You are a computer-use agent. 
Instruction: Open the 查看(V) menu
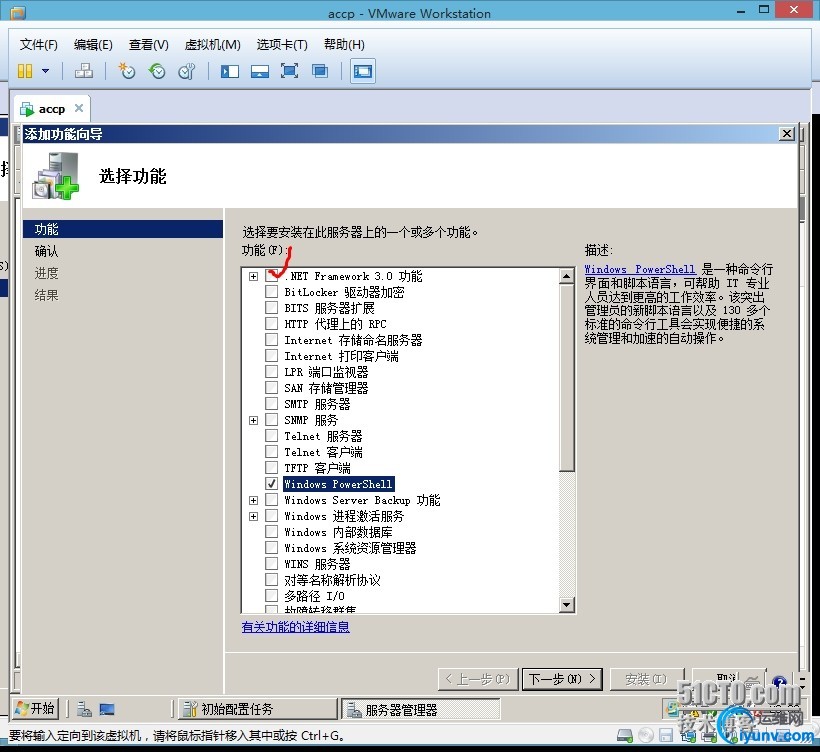click(149, 44)
